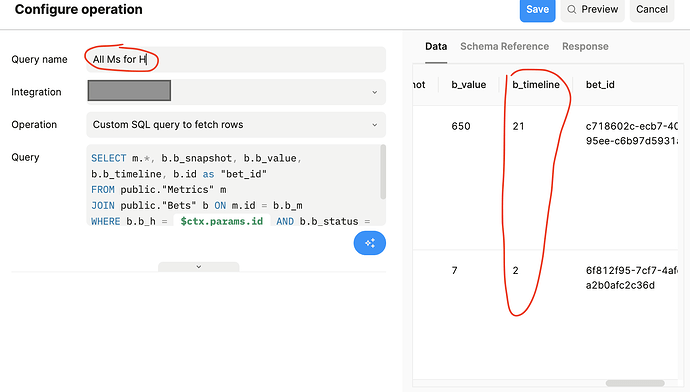Viewport: 690px width, 392px height.
Task: Click the horizontal scrollbar of the data table
Action: [x=635, y=383]
